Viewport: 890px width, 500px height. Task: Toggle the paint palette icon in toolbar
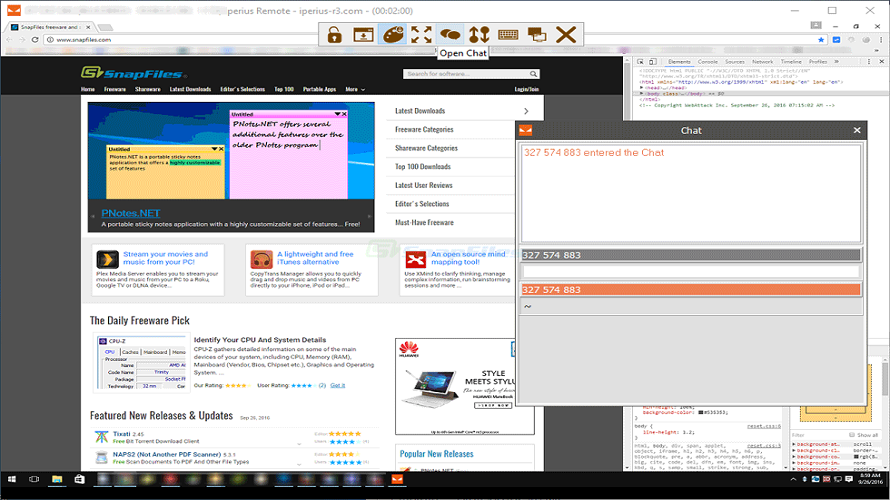point(393,35)
